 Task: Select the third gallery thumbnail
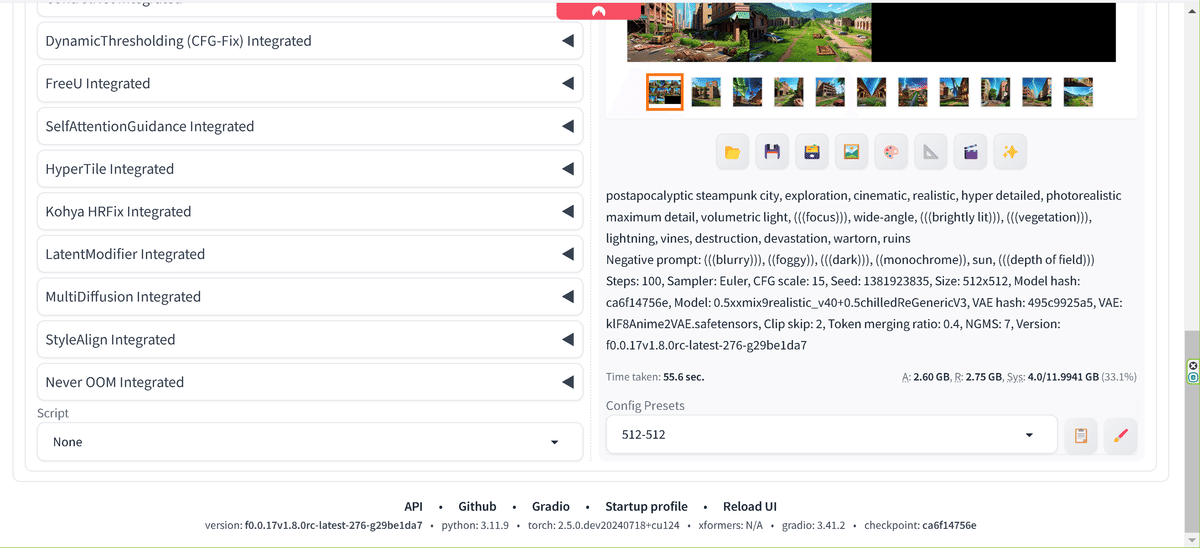(x=747, y=92)
